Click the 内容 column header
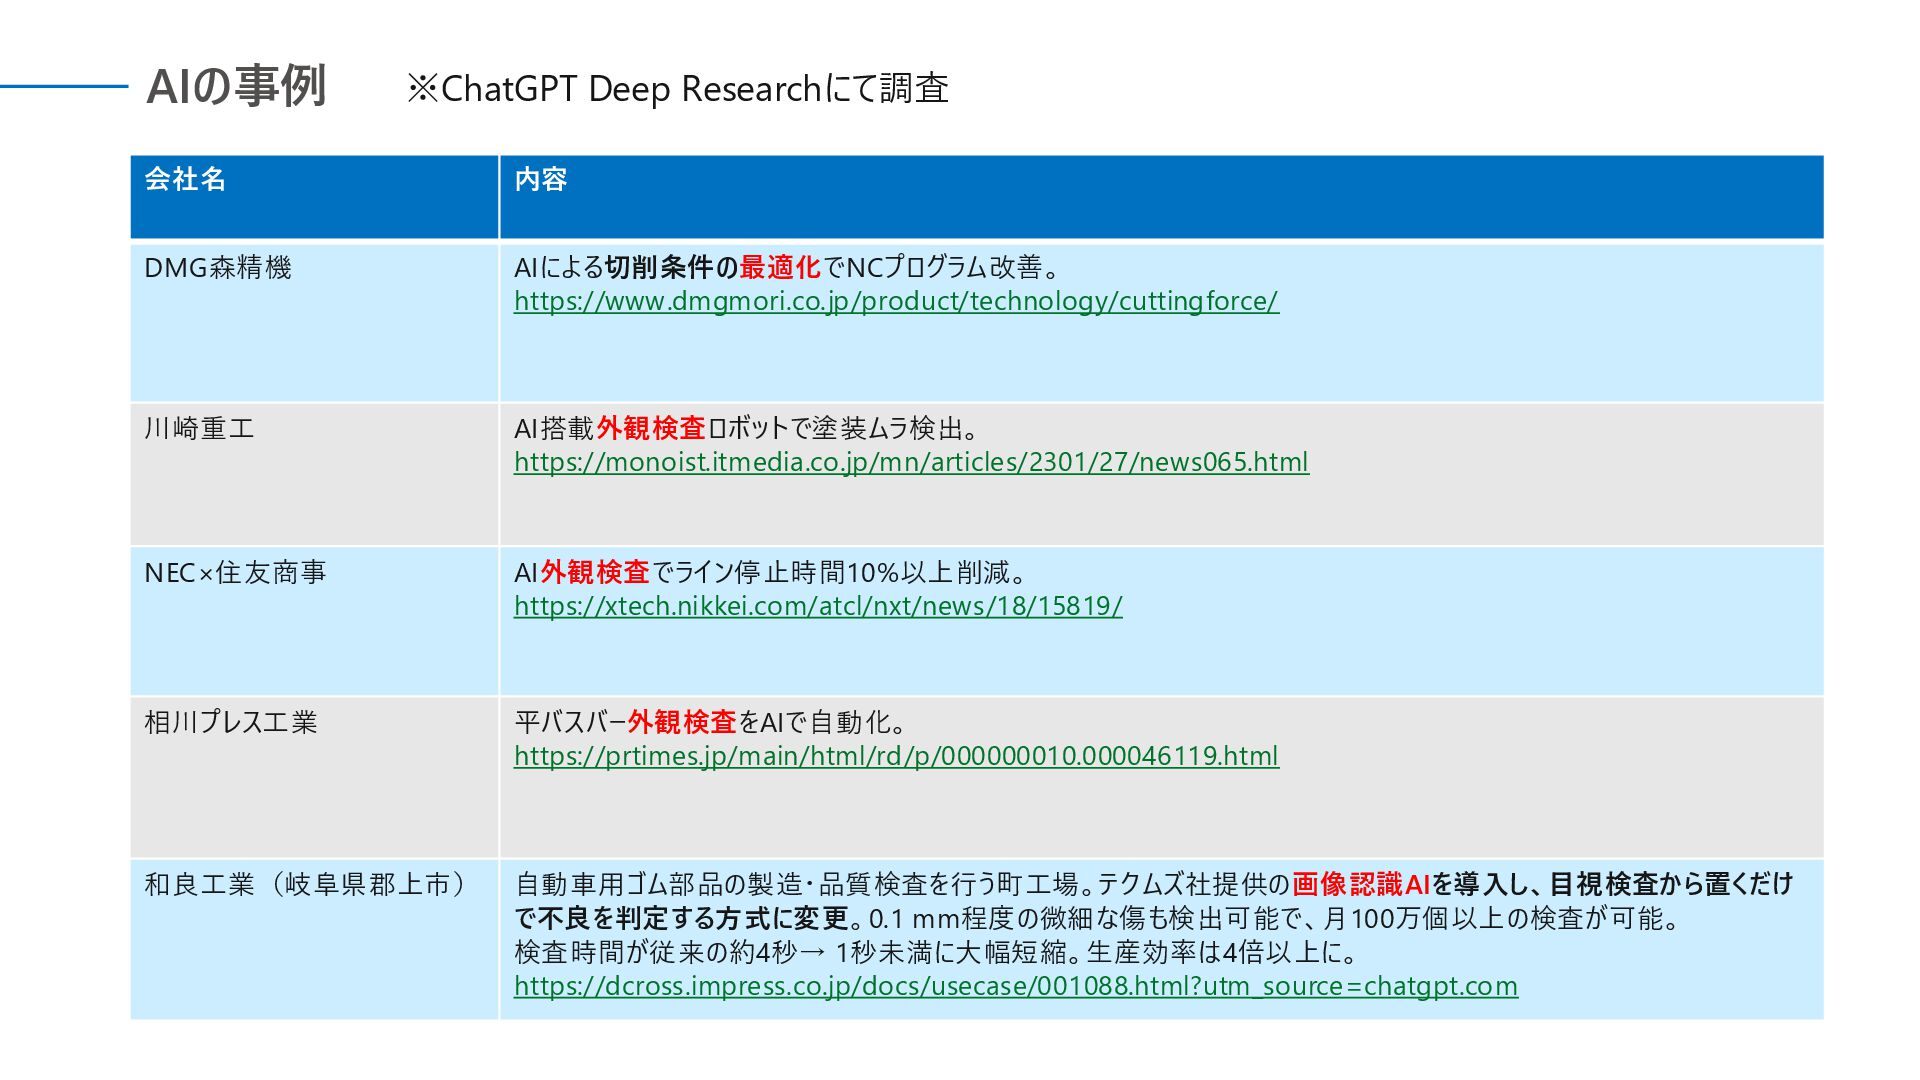 (x=541, y=180)
